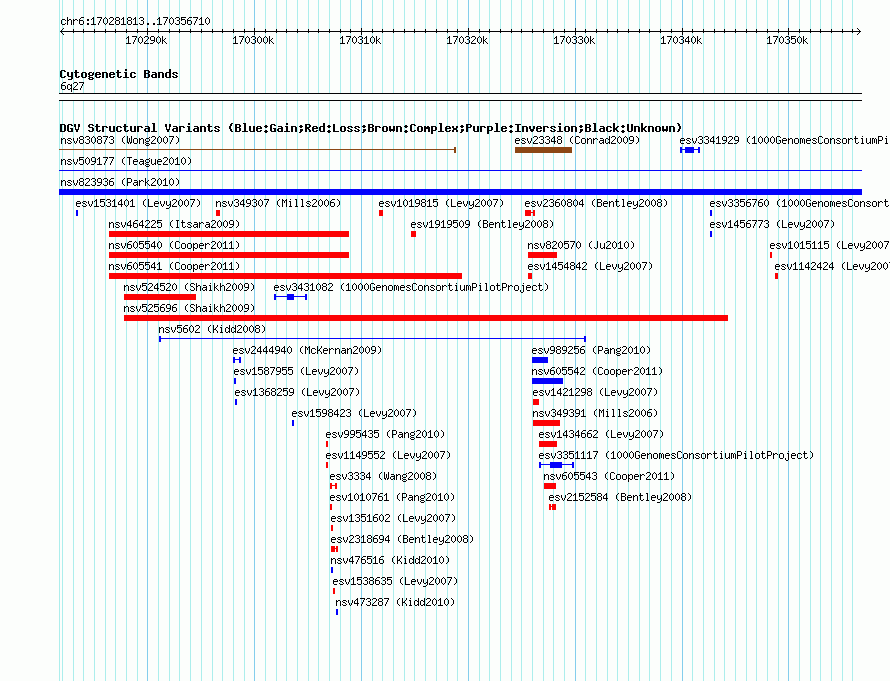The height and width of the screenshot is (681, 890).
Task: Click esv1434662 (Levy2007) label
Action: coord(601,434)
